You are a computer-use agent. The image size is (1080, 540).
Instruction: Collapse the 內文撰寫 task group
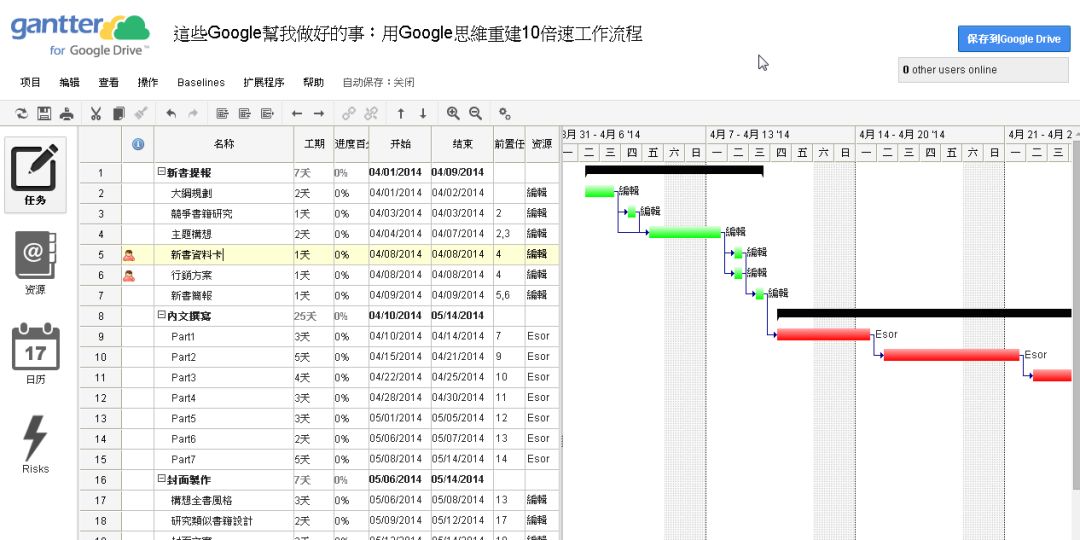[x=160, y=316]
